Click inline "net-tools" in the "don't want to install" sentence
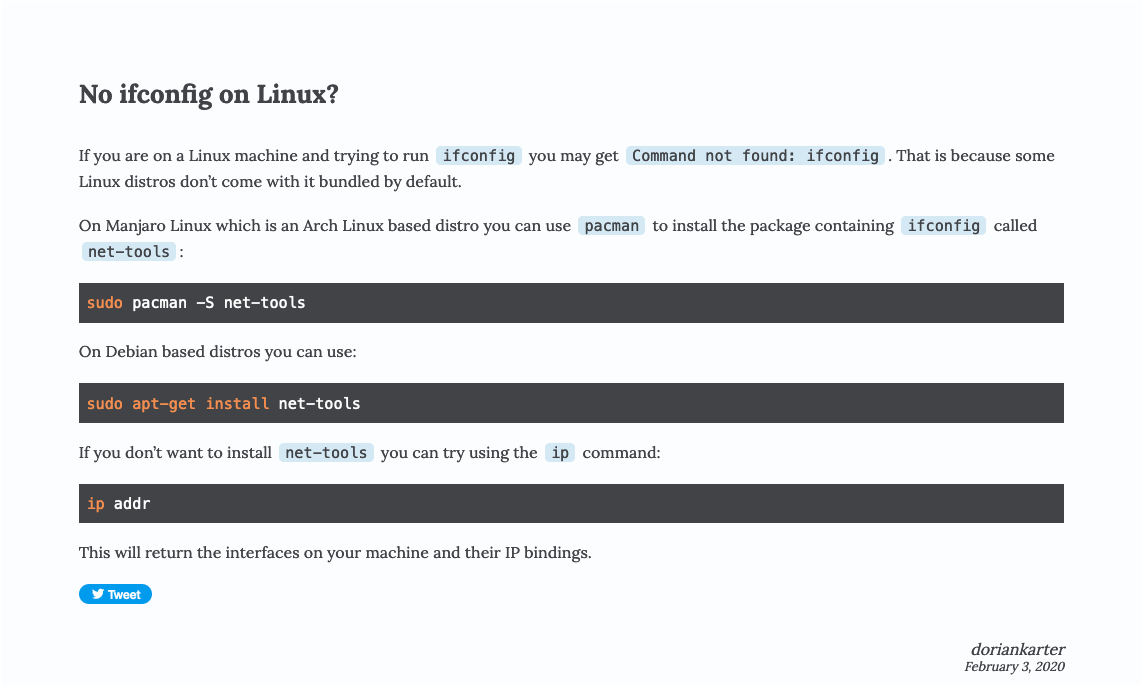The image size is (1143, 685). pos(326,452)
